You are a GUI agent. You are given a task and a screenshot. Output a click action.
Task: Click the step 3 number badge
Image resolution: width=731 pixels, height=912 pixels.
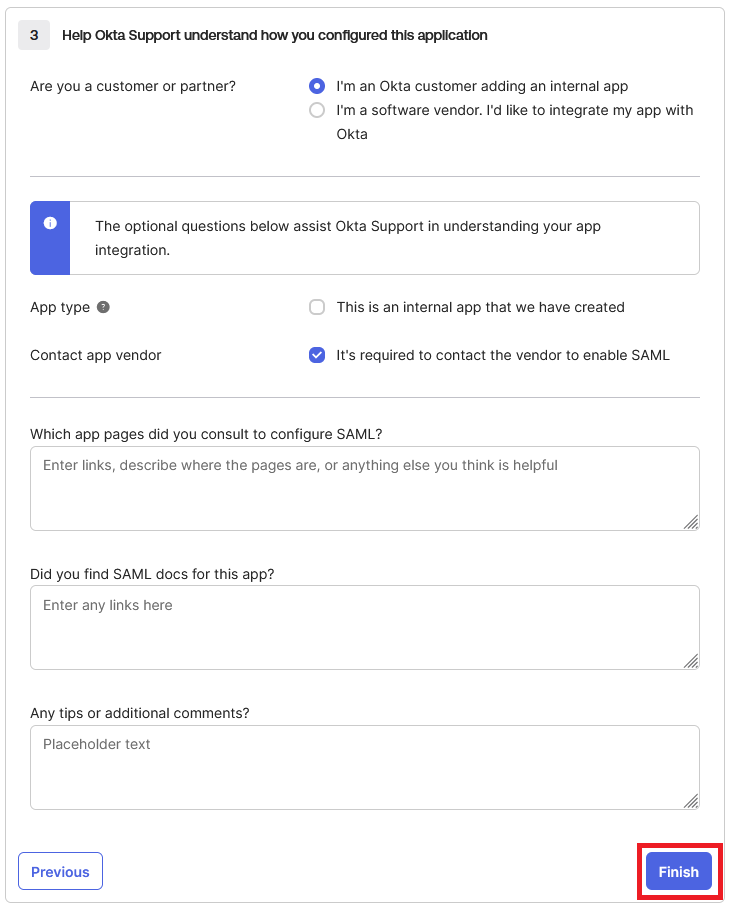pyautogui.click(x=34, y=35)
